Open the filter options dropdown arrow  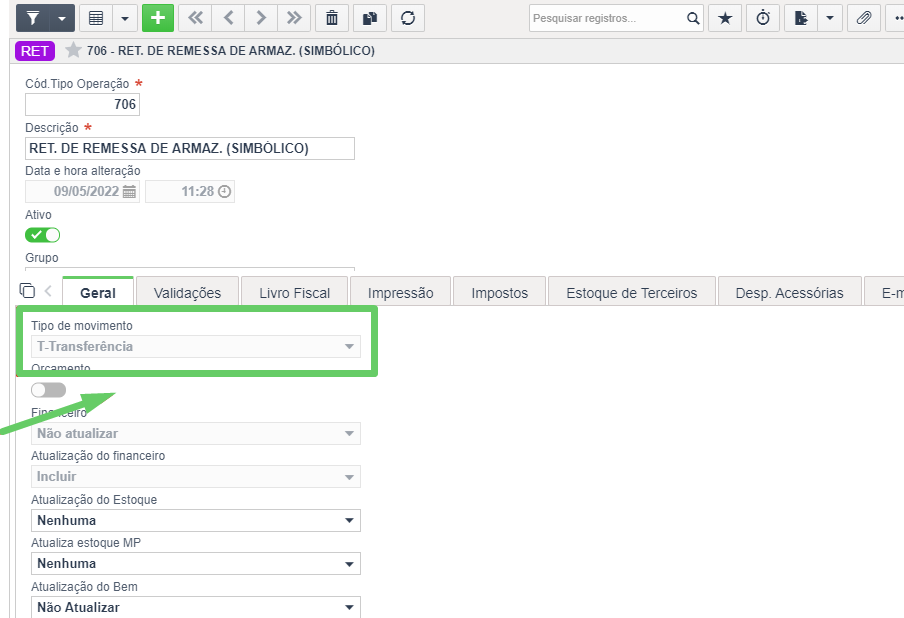[x=62, y=18]
